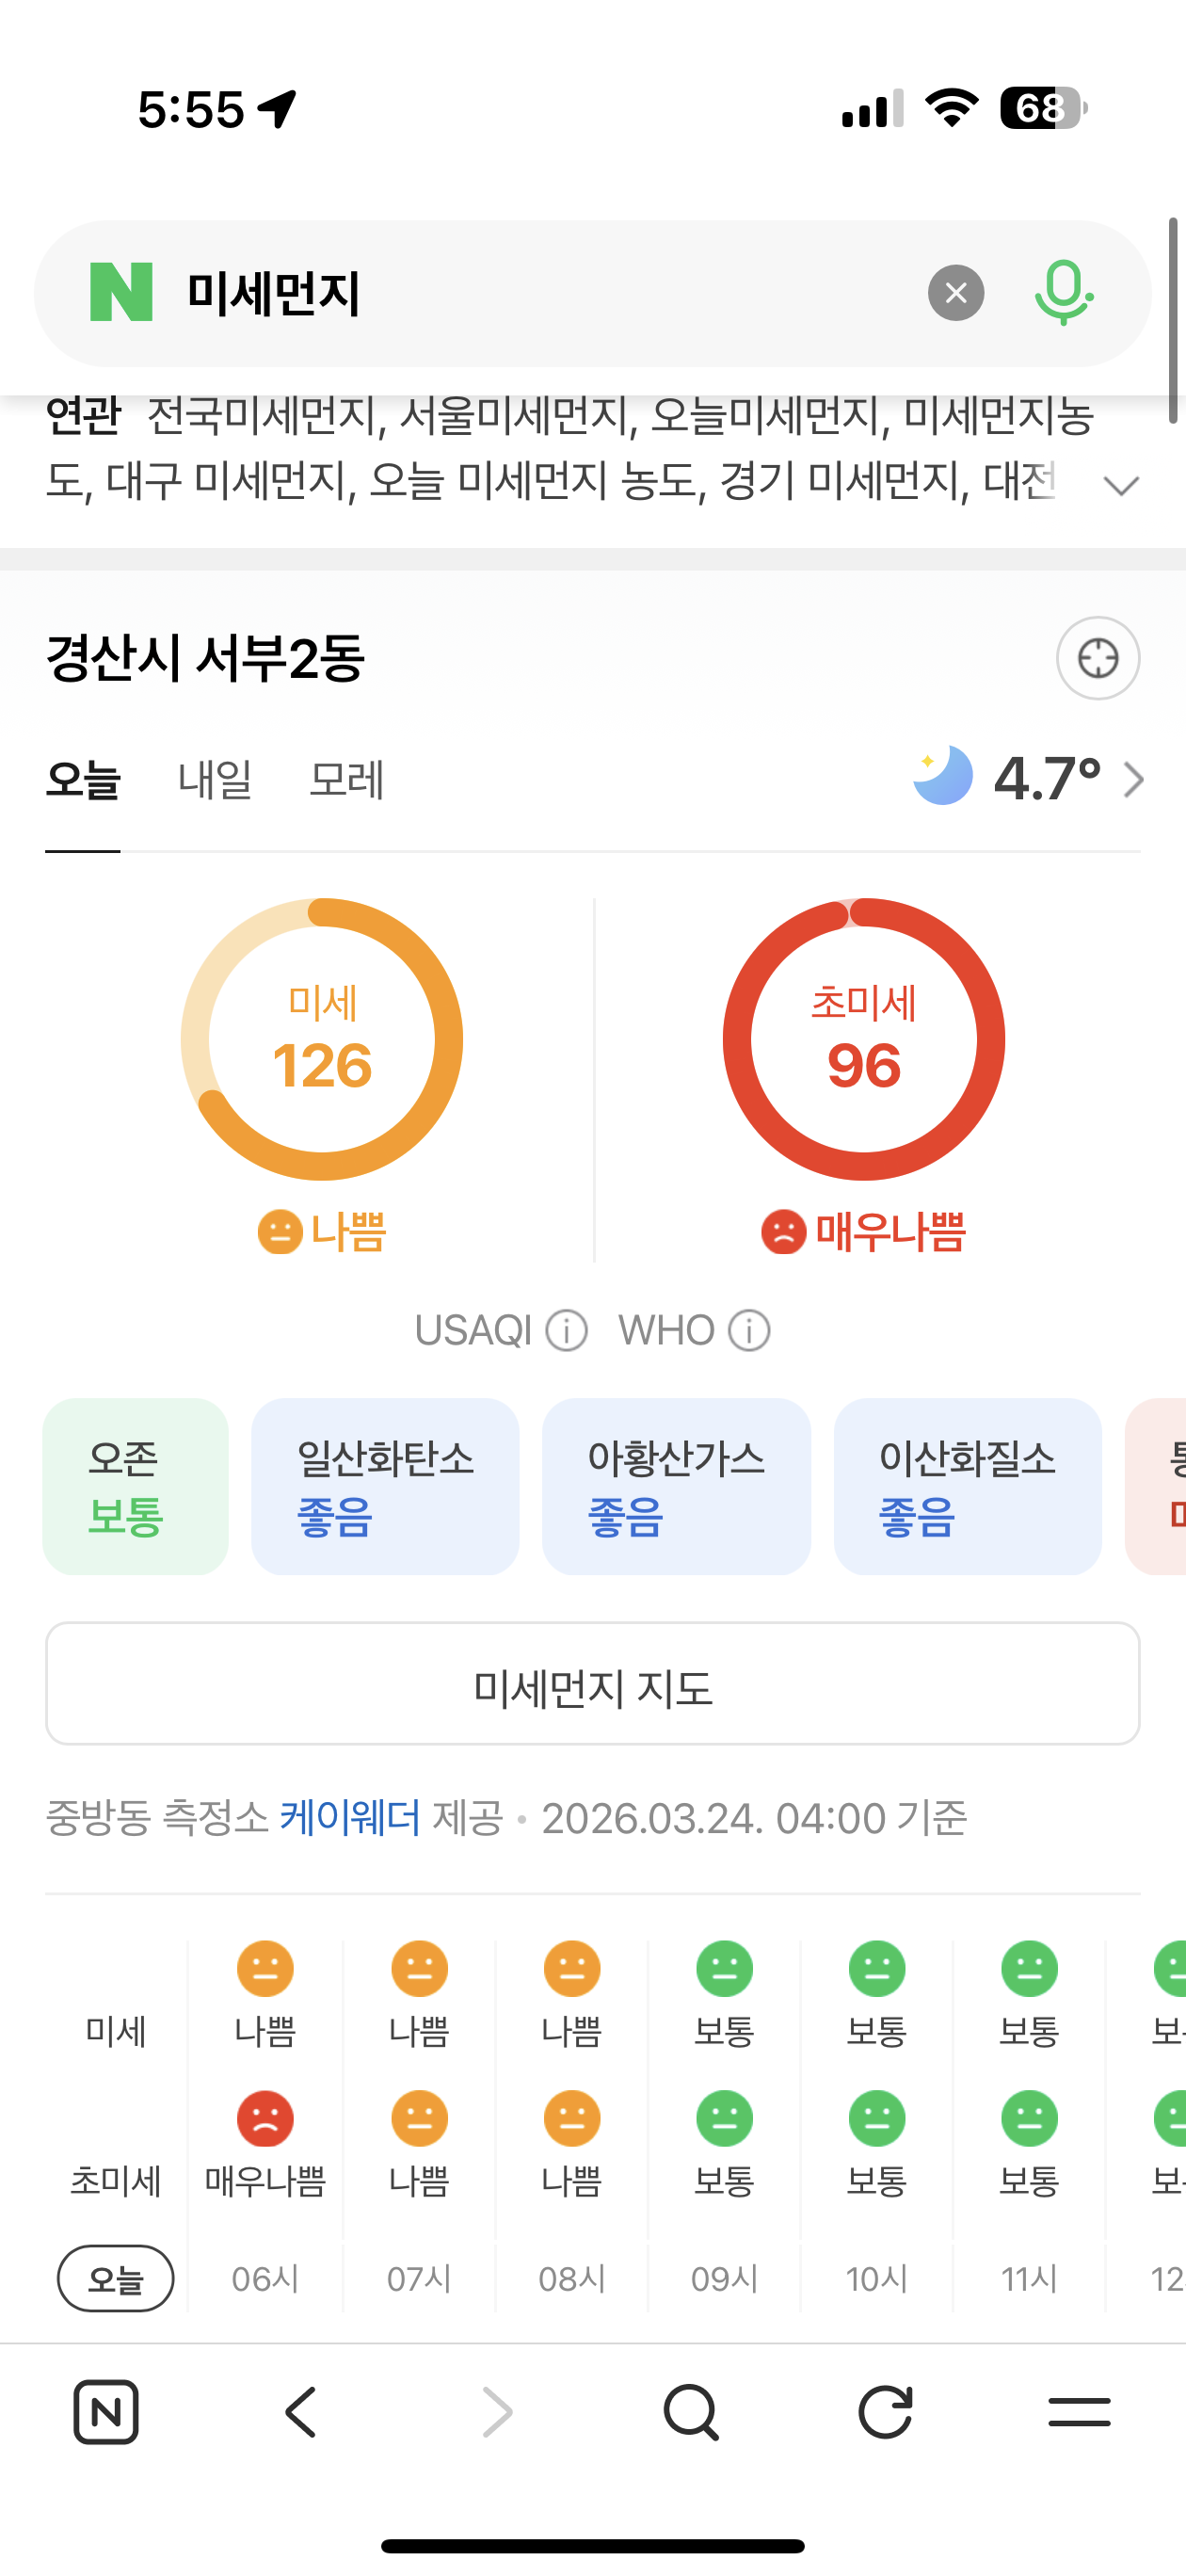
Task: Tap the 오늘 pill in hourly forecast
Action: [116, 2279]
